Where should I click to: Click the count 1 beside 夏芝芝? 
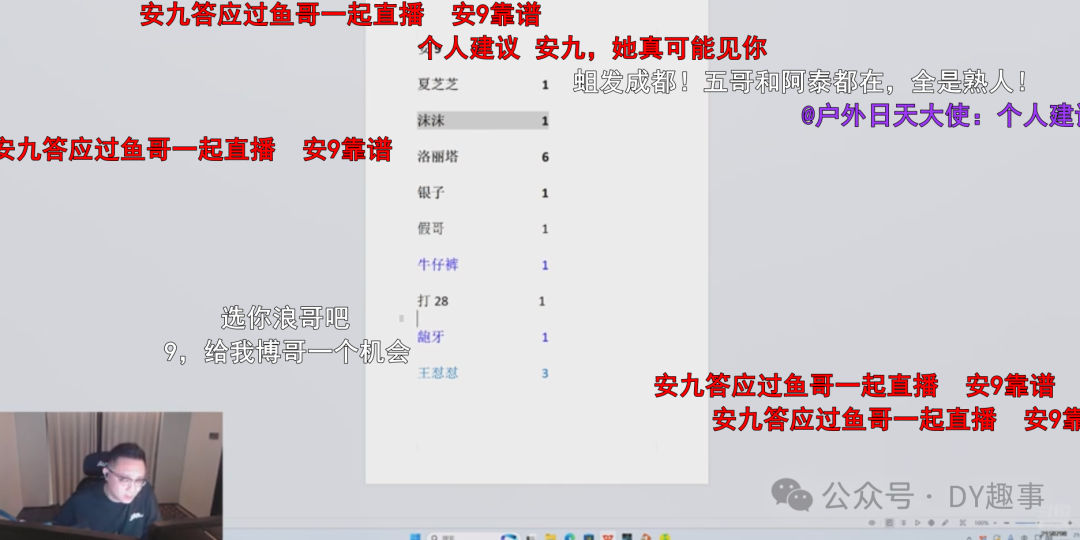coord(545,85)
